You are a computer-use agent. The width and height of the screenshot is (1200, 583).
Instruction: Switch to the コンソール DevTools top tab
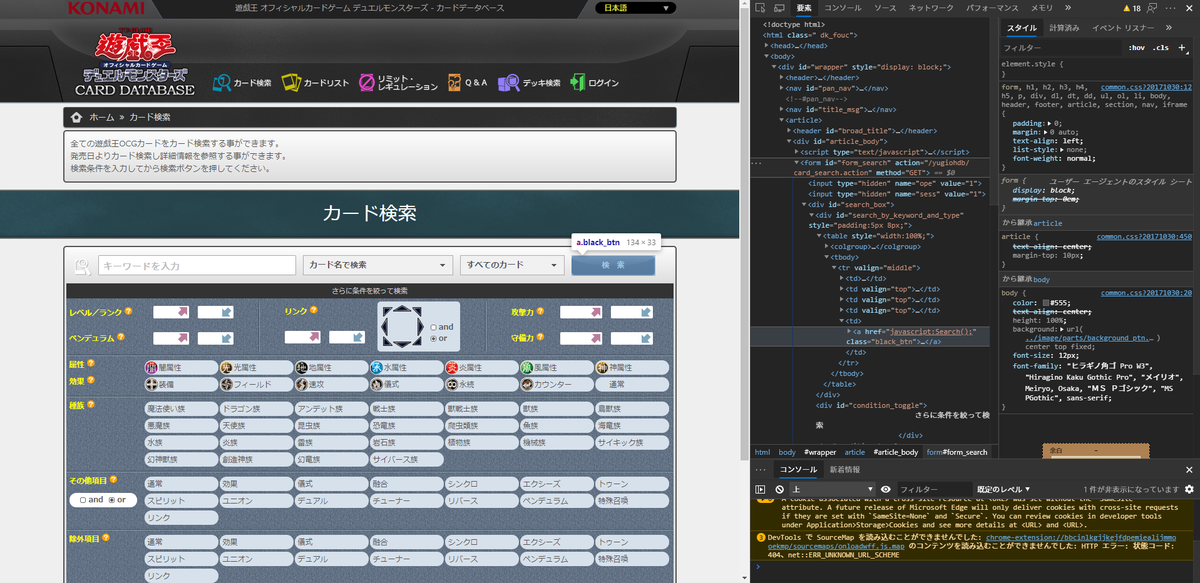pos(843,7)
